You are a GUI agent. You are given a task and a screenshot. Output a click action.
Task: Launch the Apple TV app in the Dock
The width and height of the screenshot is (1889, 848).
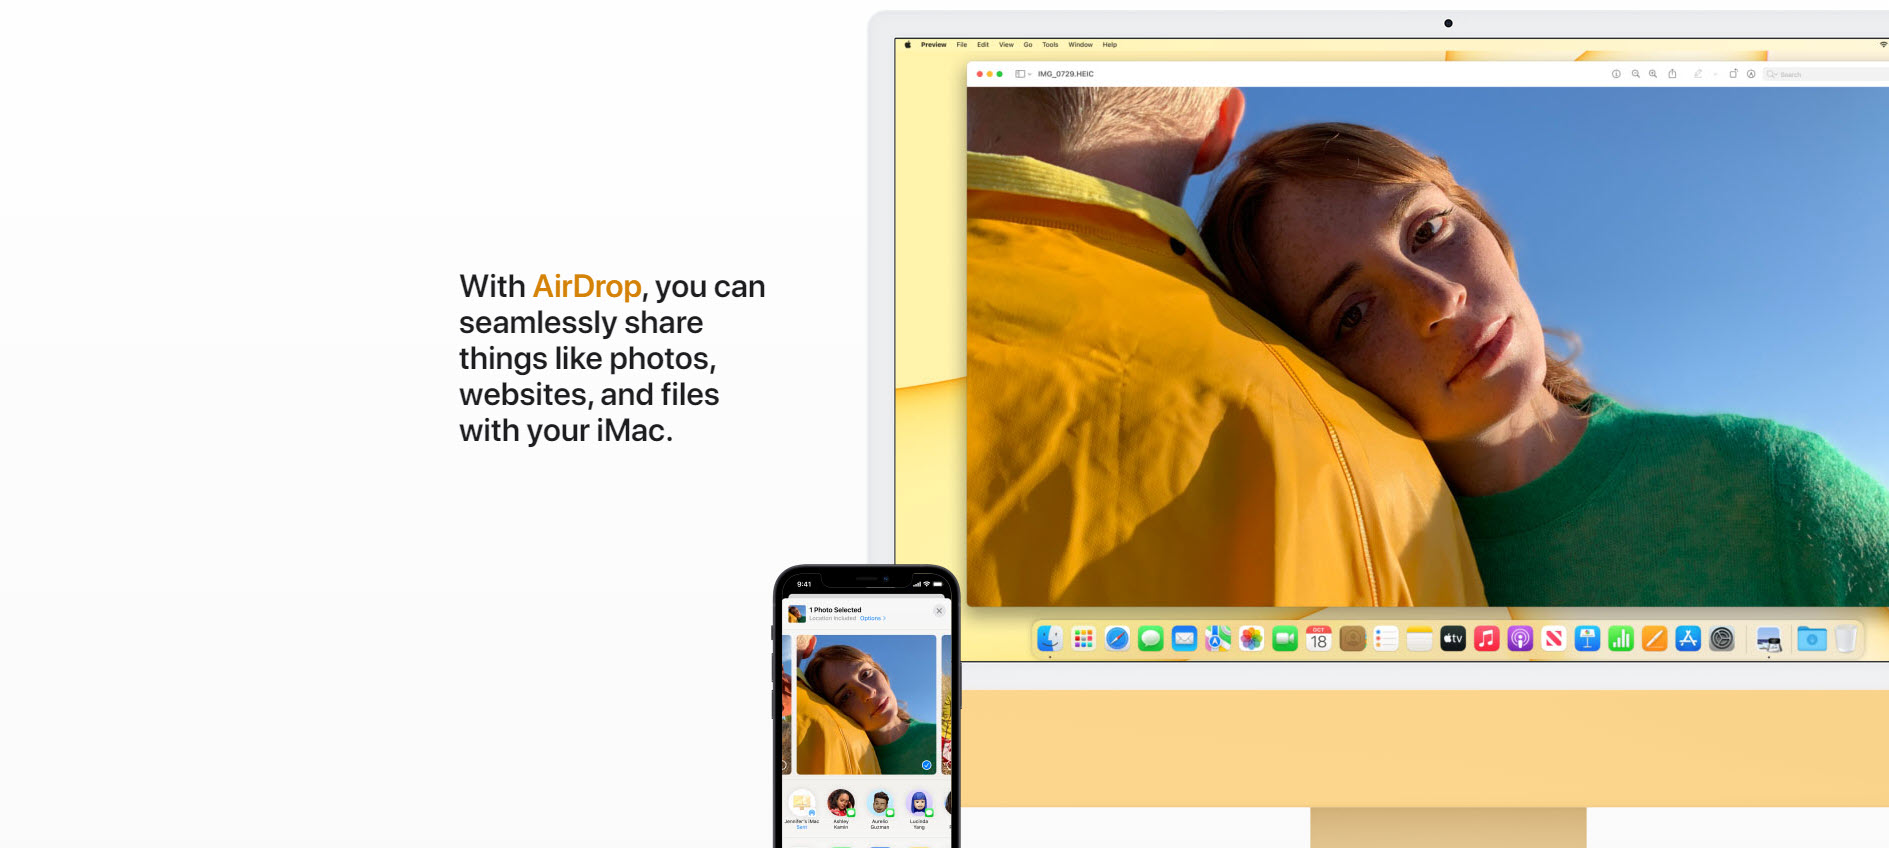point(1453,638)
